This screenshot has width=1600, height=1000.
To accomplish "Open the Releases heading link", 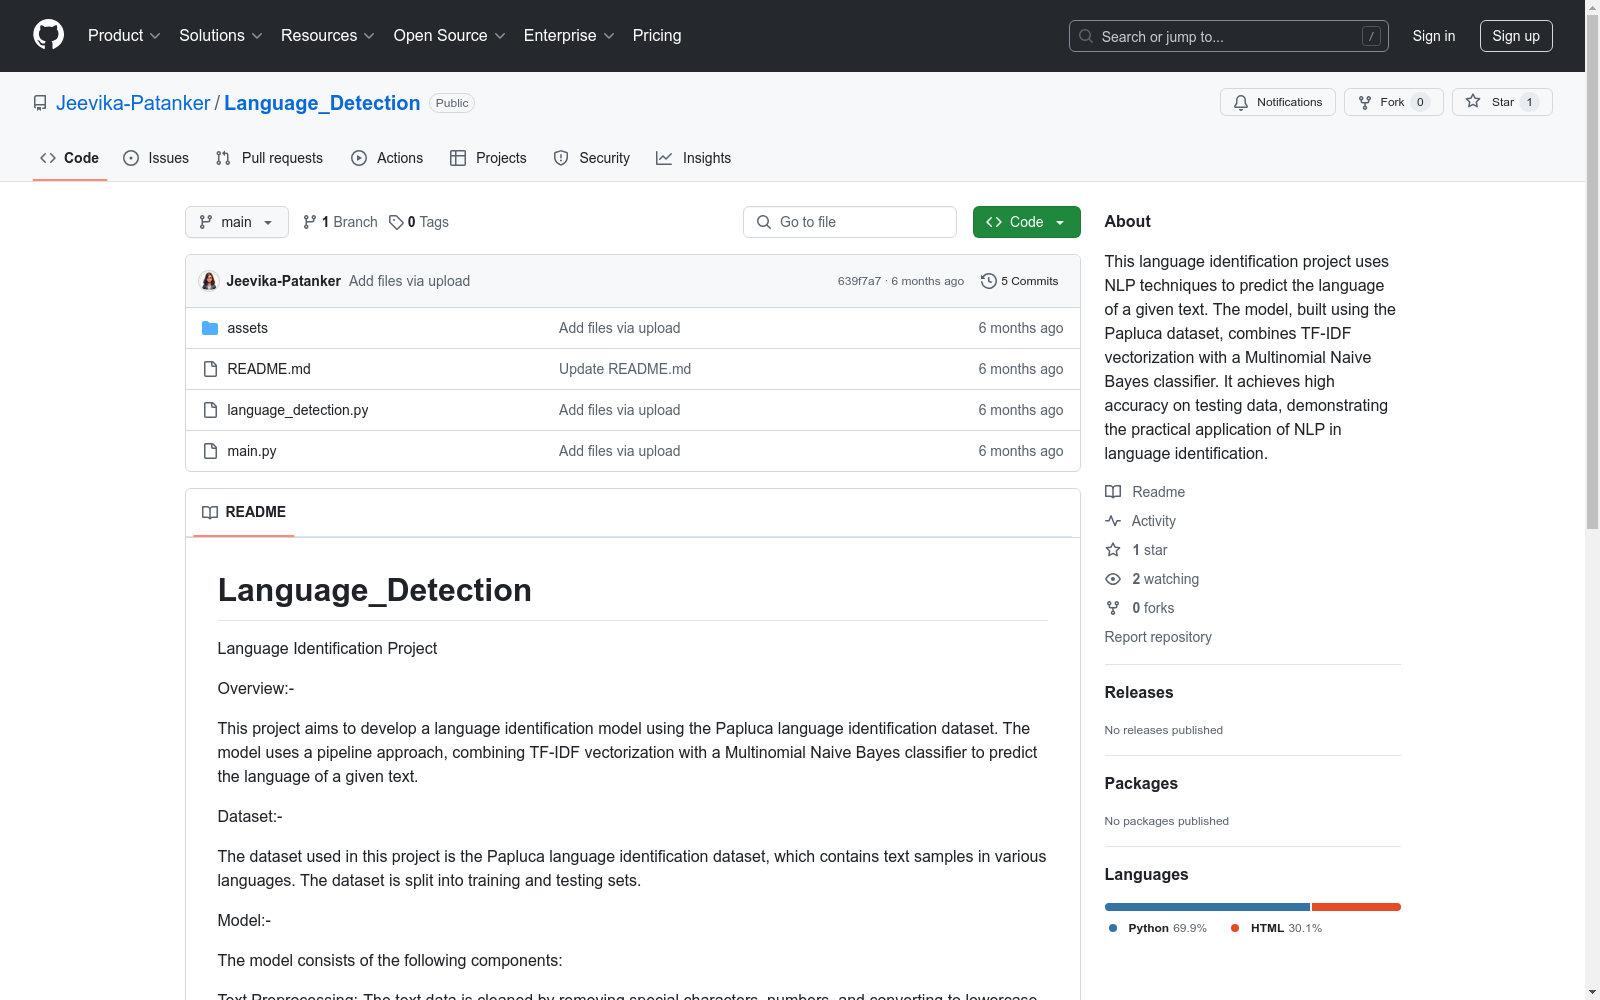I will [x=1139, y=692].
